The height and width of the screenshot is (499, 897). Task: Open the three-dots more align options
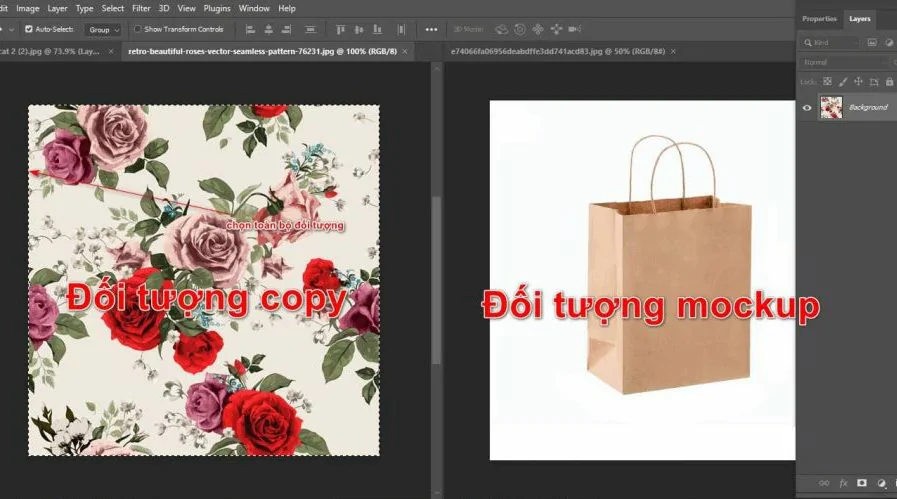(x=431, y=29)
